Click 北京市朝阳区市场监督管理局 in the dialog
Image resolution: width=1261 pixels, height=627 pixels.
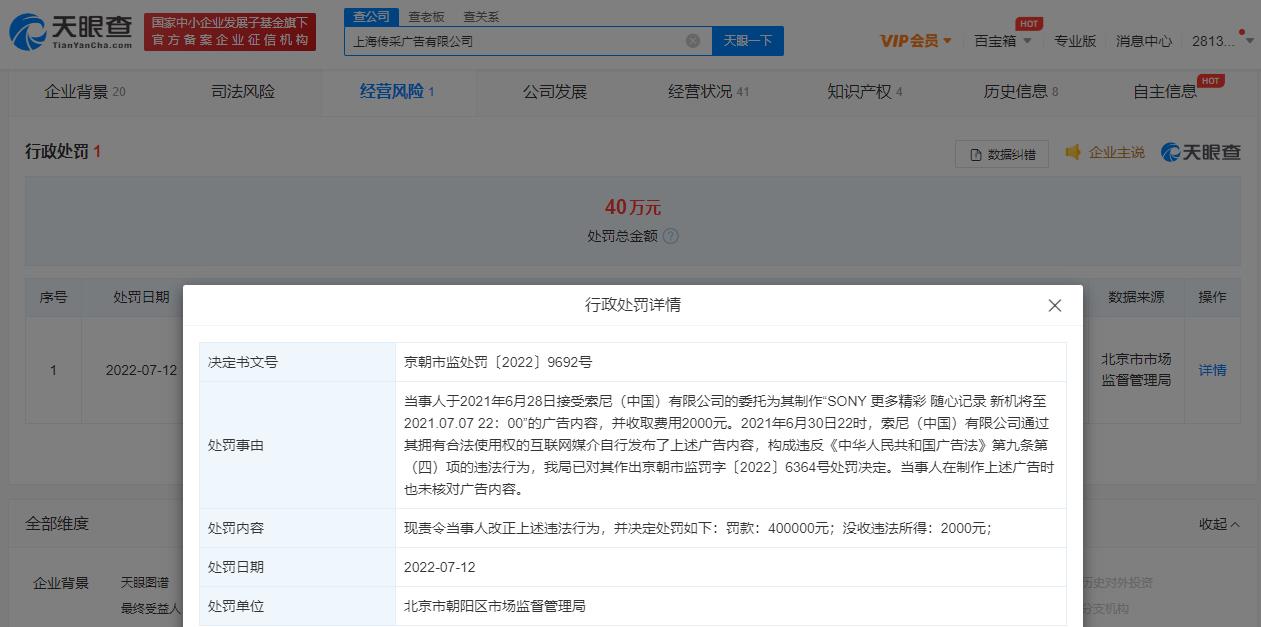[494, 606]
